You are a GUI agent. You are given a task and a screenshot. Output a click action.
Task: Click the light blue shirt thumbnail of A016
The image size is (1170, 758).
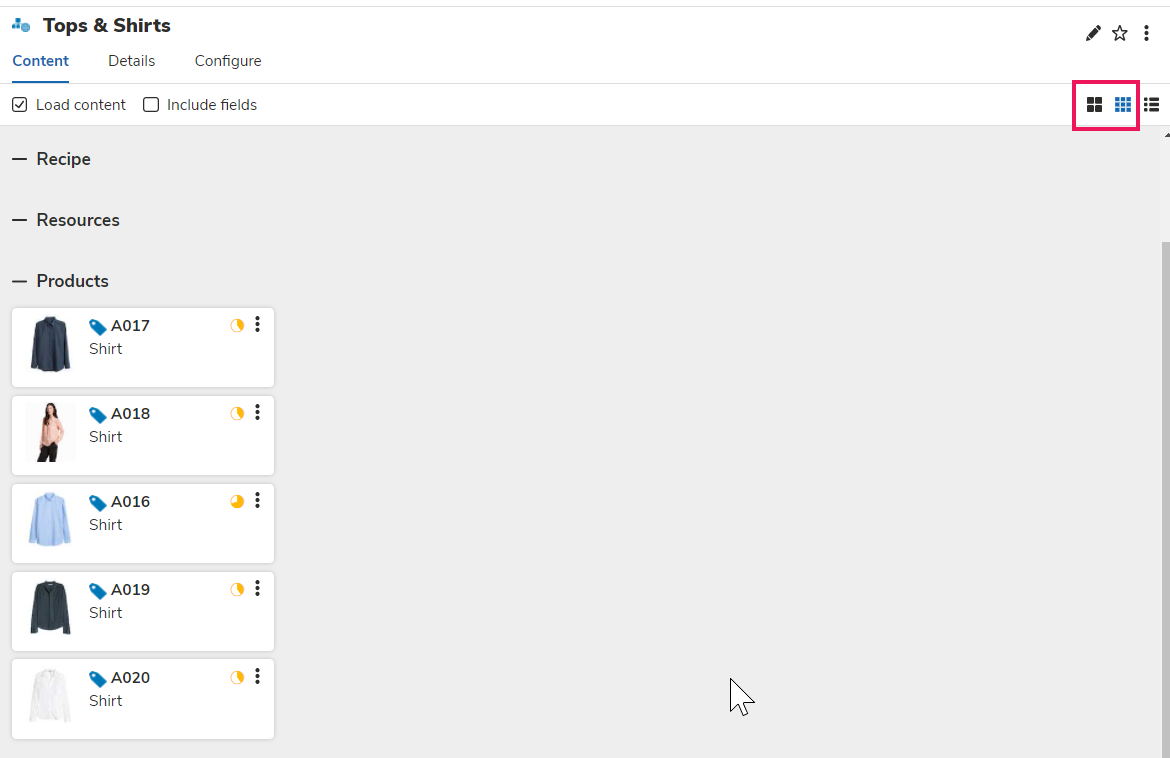tap(50, 519)
